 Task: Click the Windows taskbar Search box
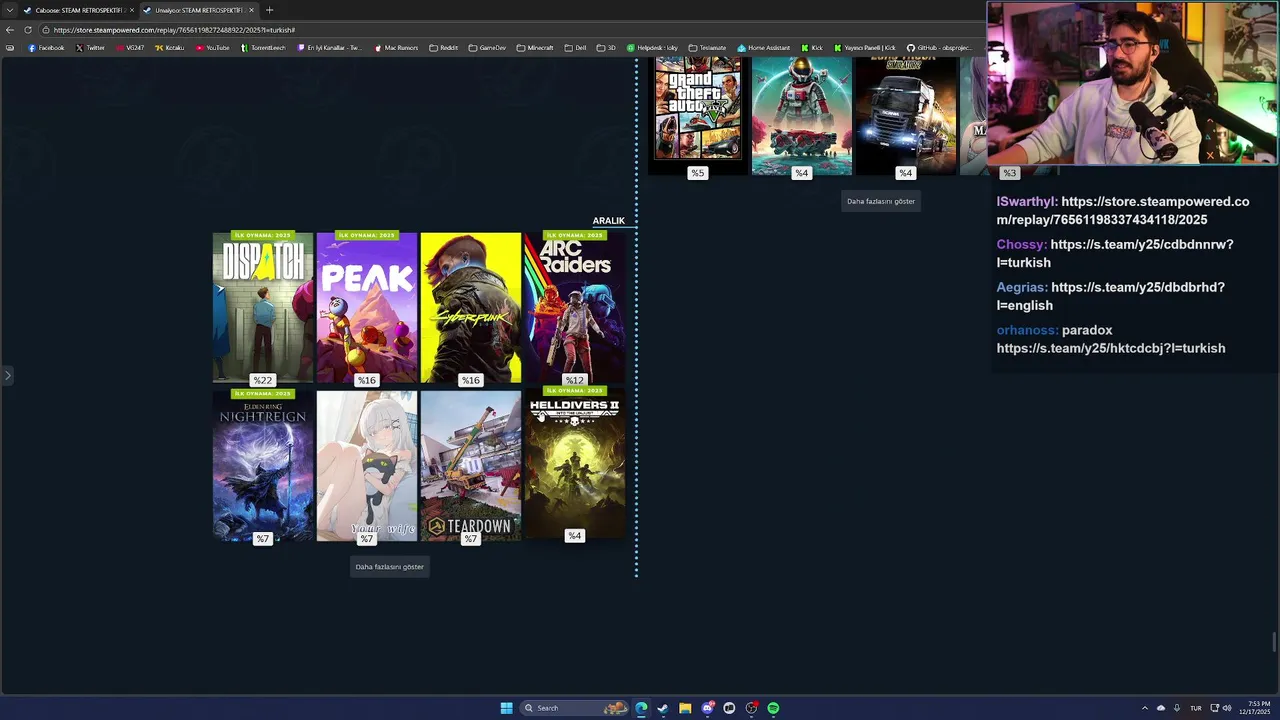pos(574,708)
